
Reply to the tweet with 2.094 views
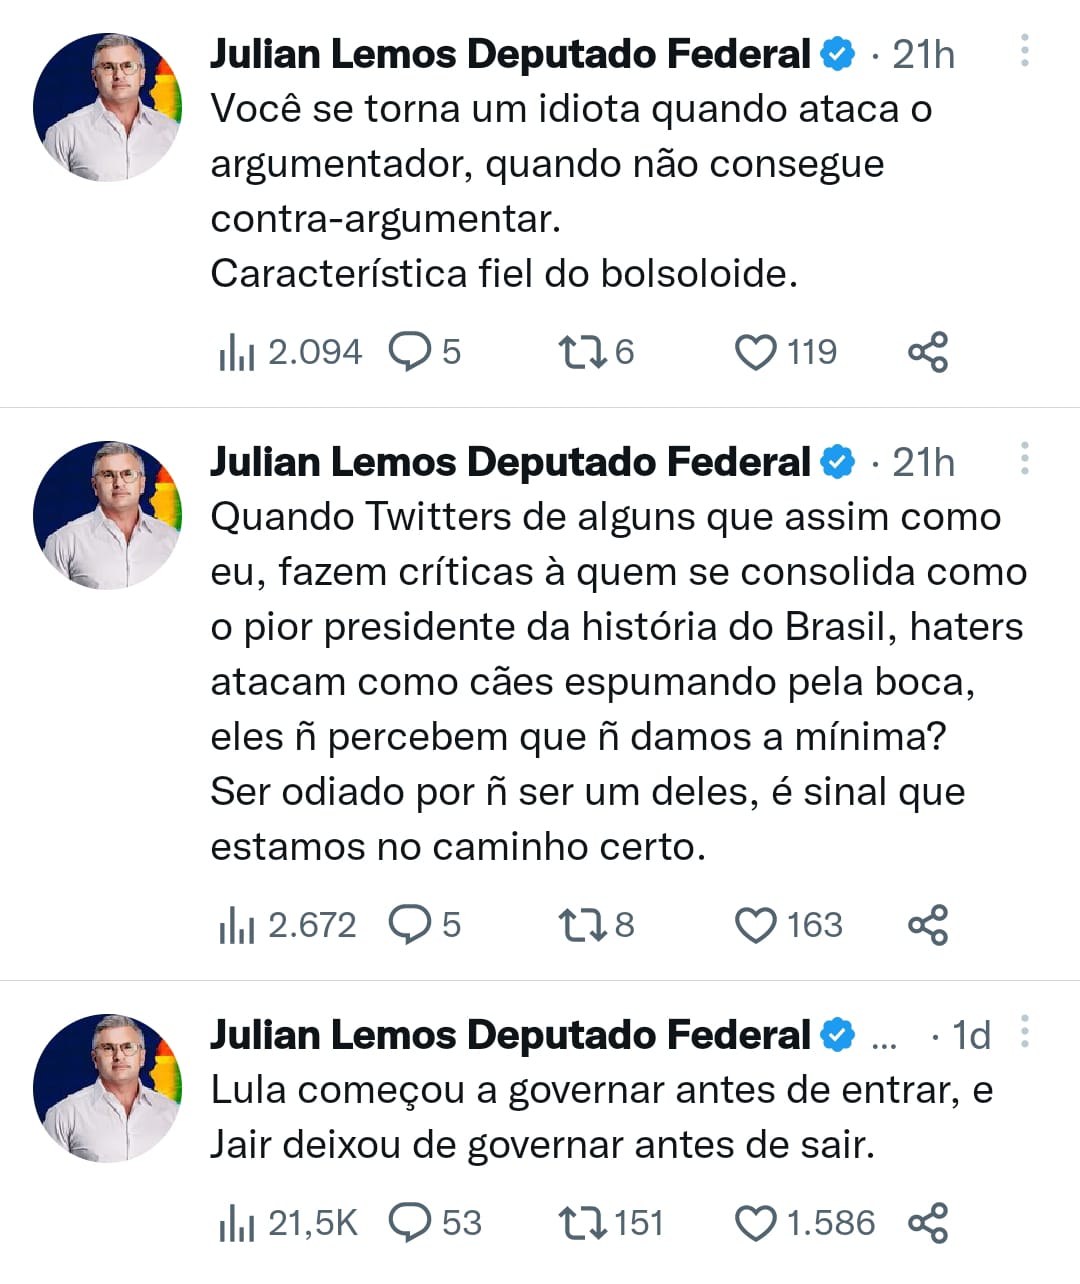pos(409,352)
